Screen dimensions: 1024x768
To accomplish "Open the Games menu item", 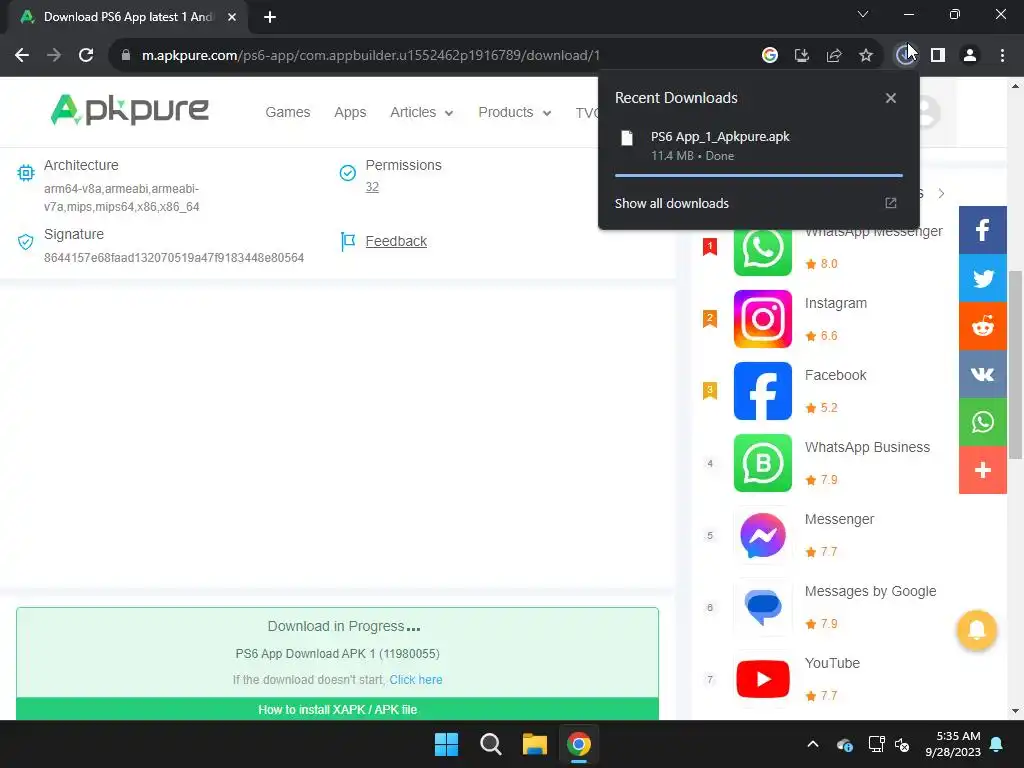I will pyautogui.click(x=287, y=112).
